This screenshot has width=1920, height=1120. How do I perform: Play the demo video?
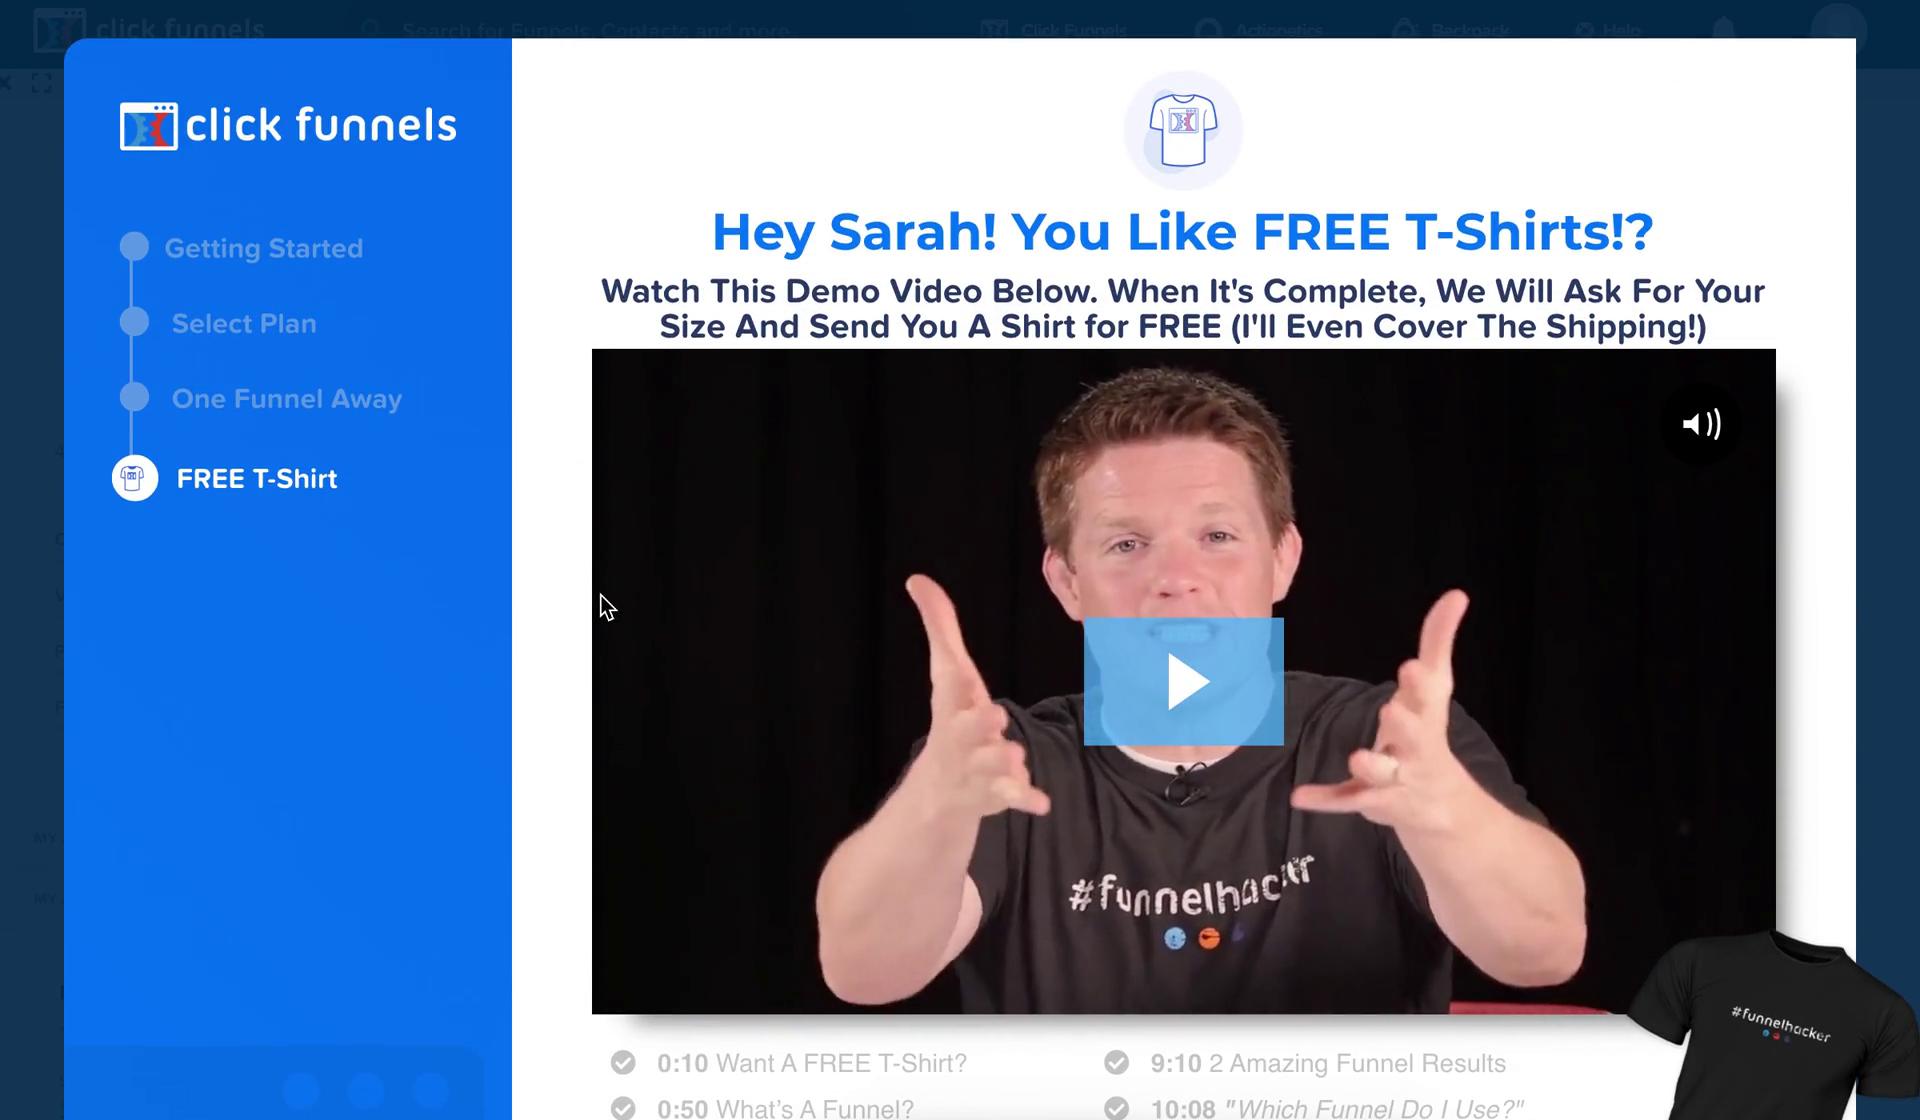coord(1183,681)
